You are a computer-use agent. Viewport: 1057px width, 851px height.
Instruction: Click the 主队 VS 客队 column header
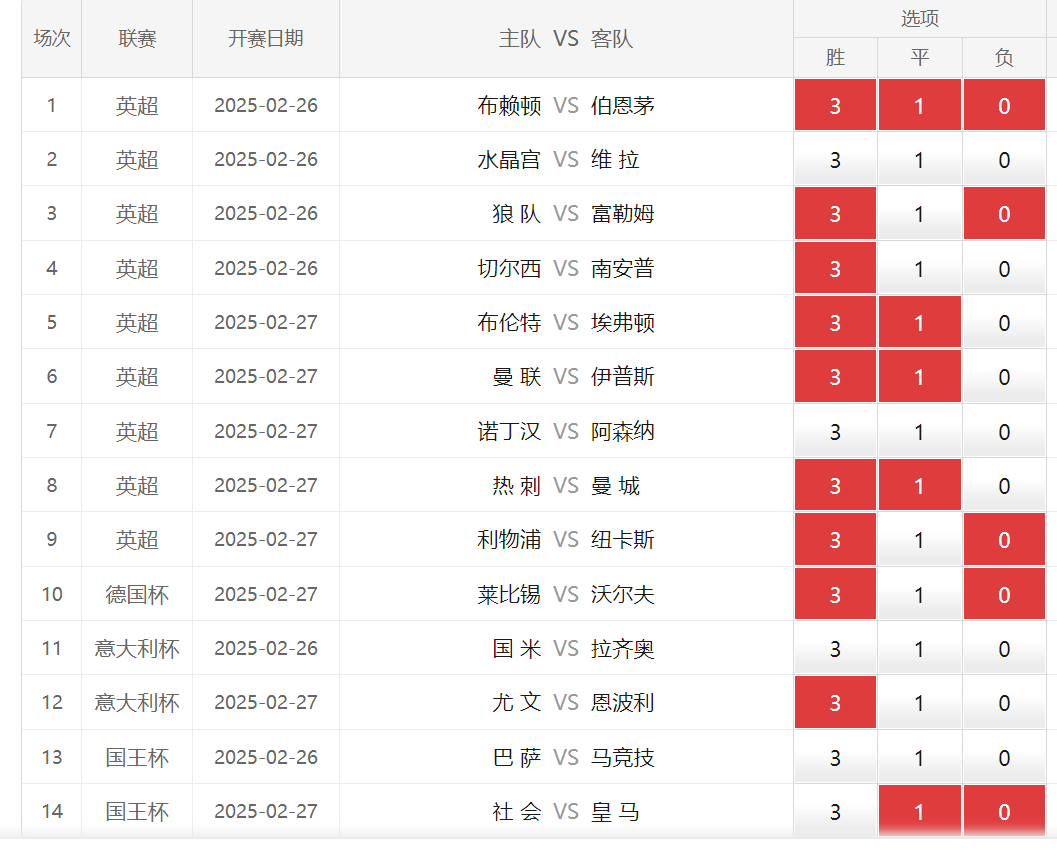[566, 38]
